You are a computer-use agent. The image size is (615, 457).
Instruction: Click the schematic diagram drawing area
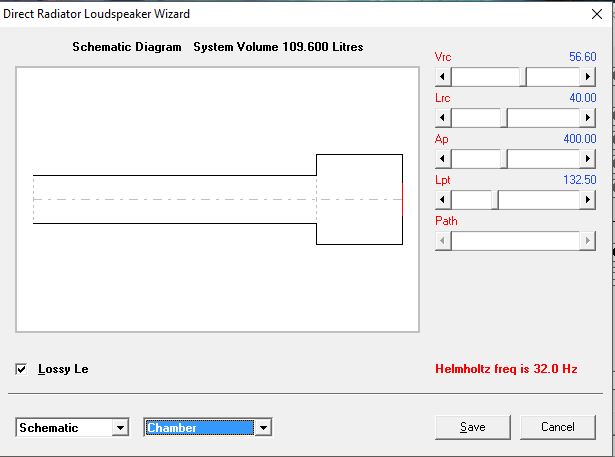click(218, 199)
